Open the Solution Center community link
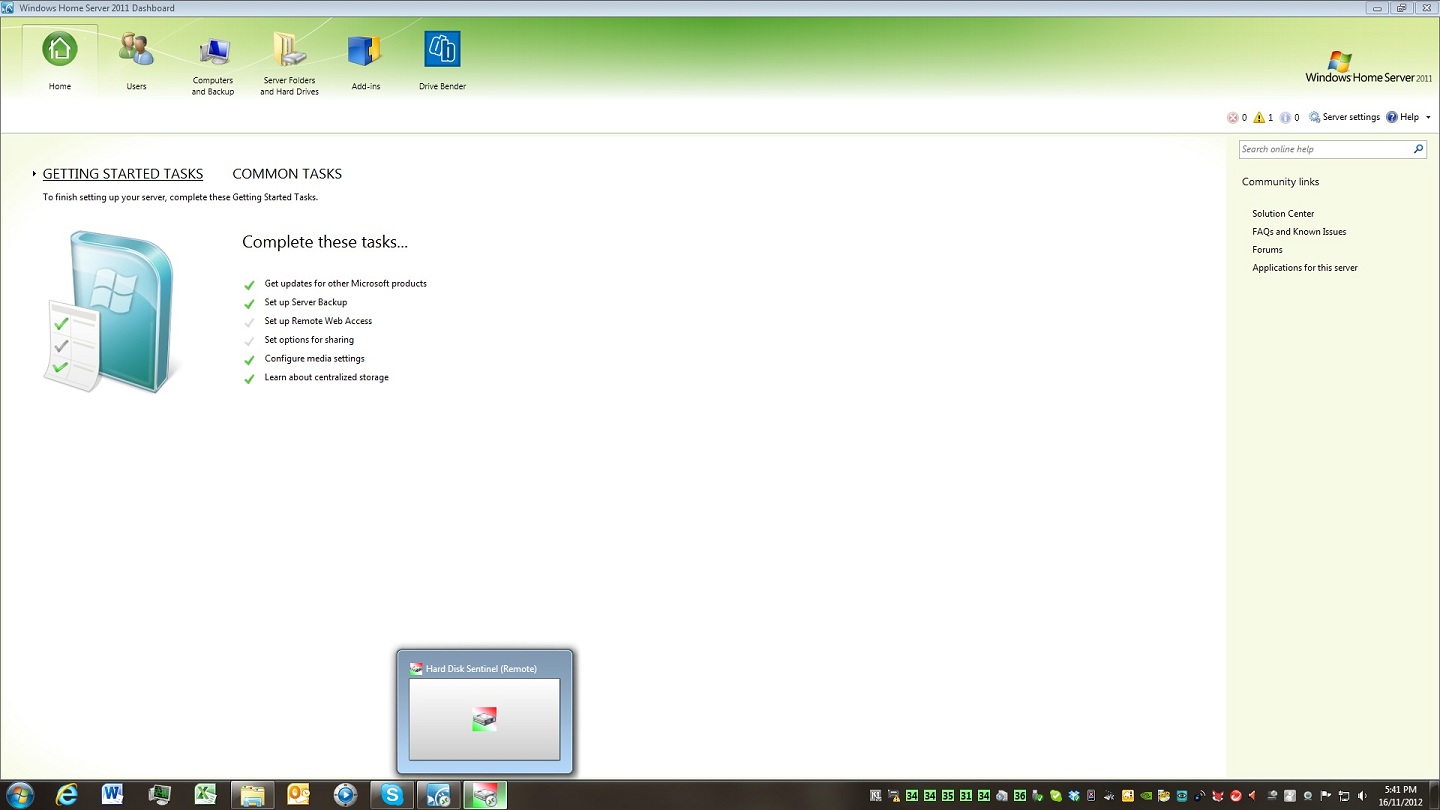 1283,214
